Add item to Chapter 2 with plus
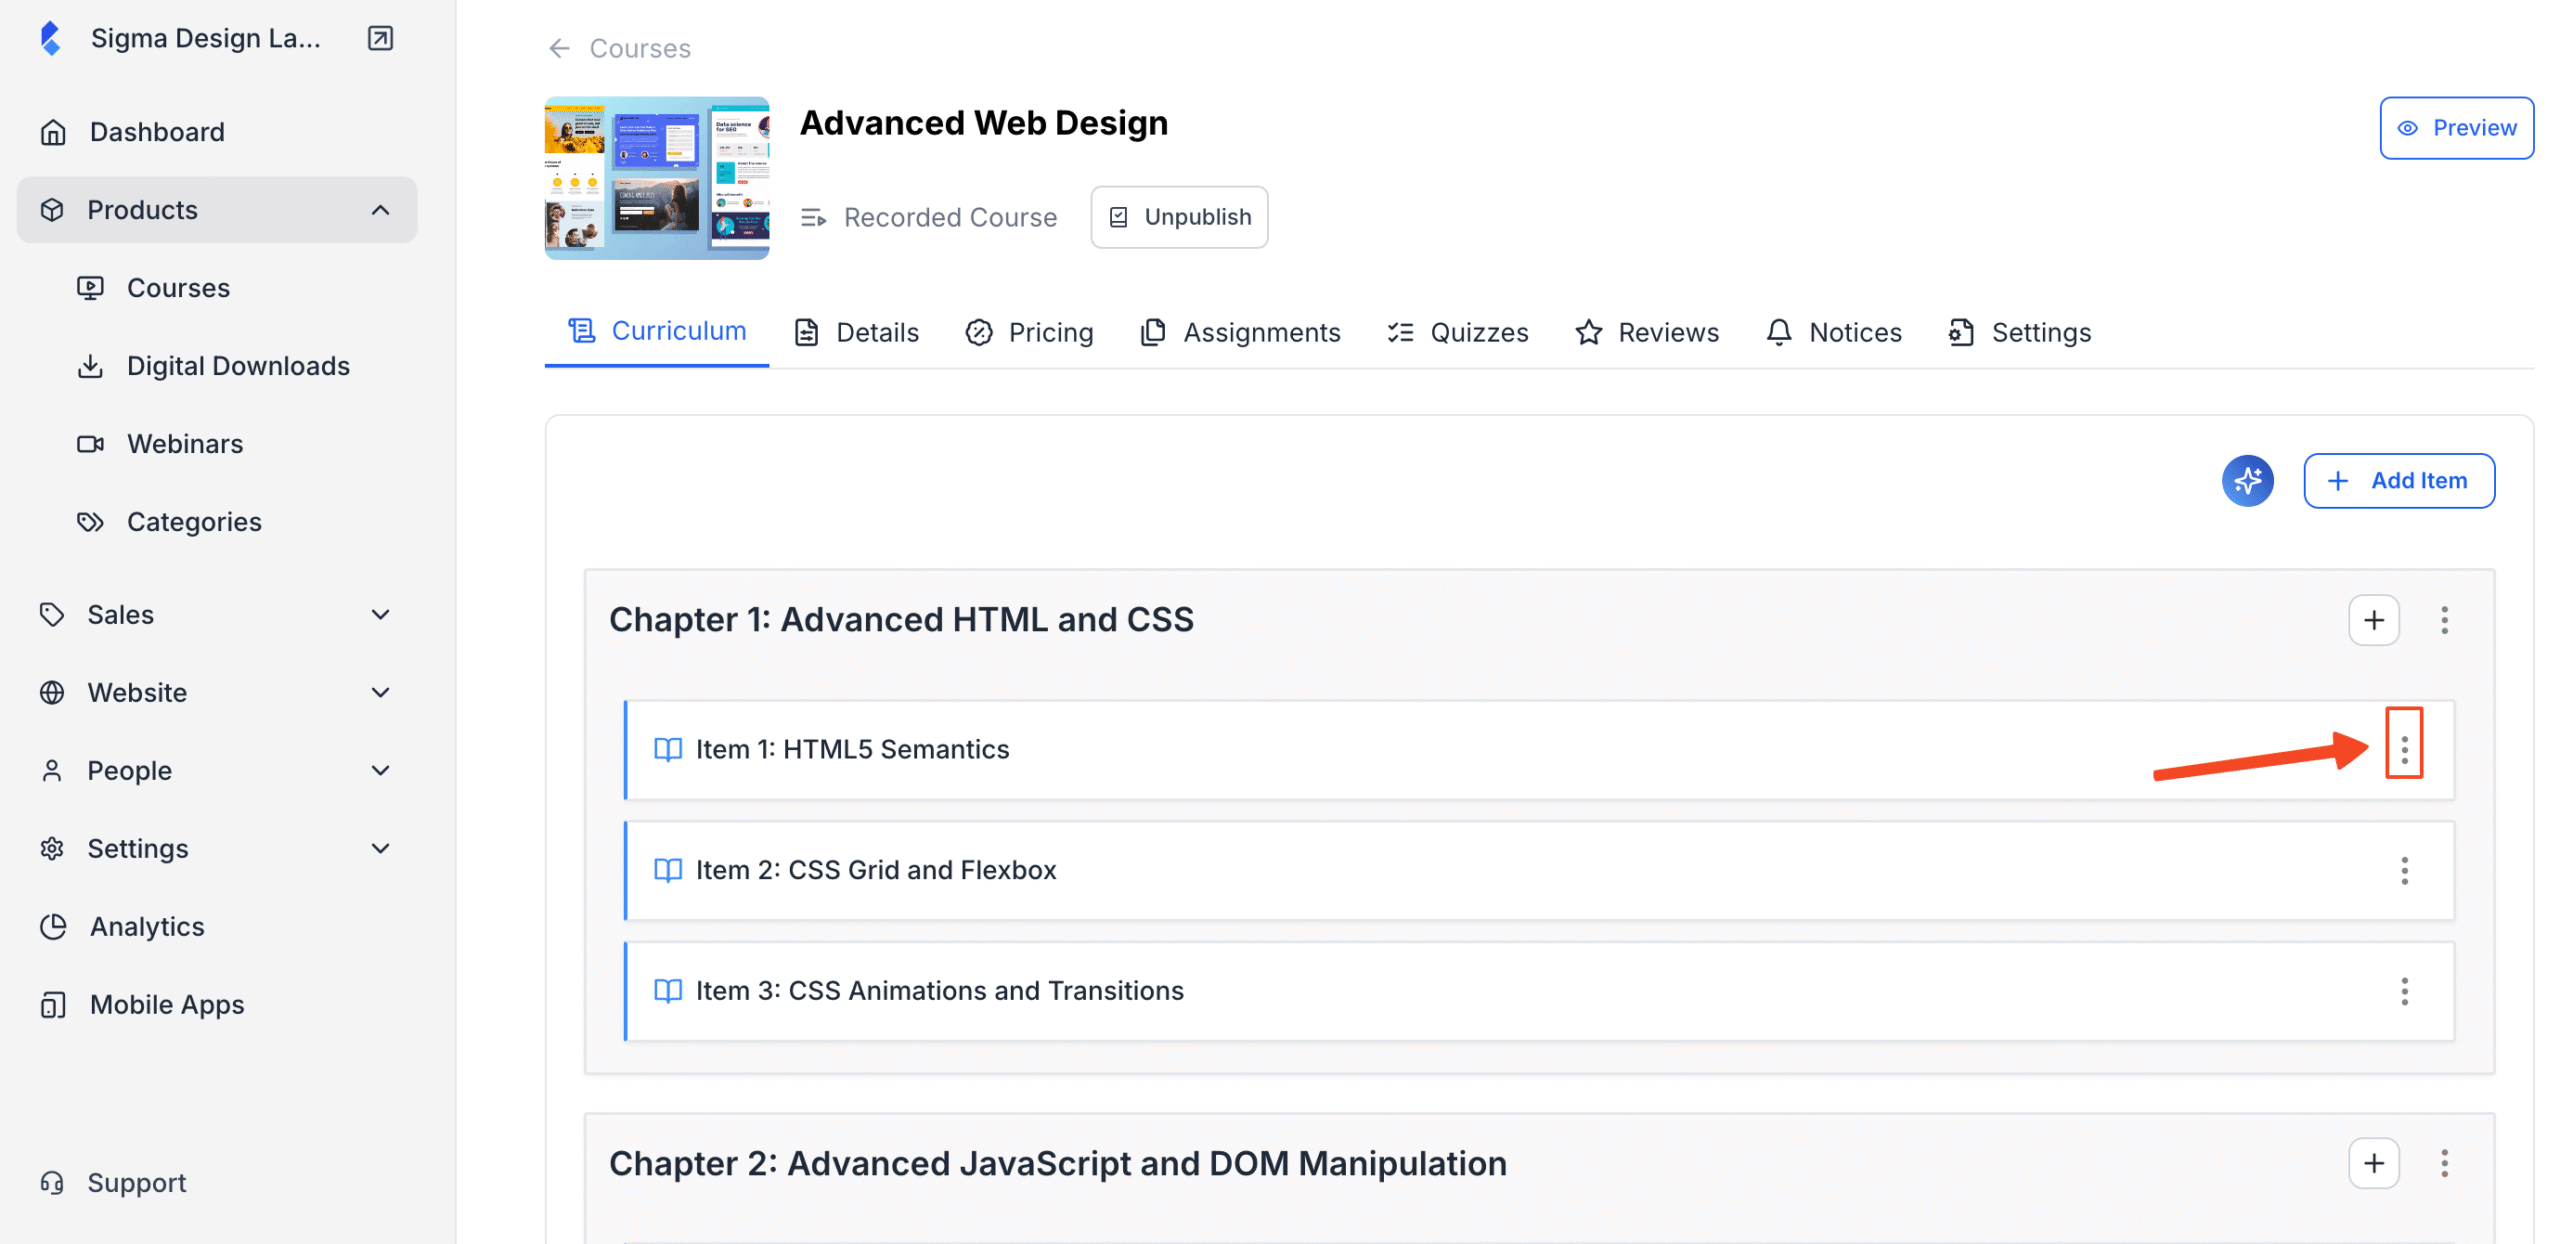2560x1244 pixels. (x=2373, y=1163)
